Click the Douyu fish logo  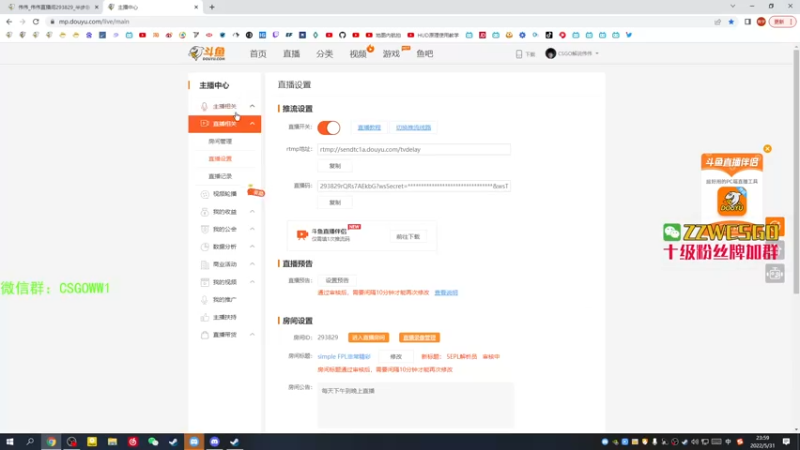pos(207,54)
